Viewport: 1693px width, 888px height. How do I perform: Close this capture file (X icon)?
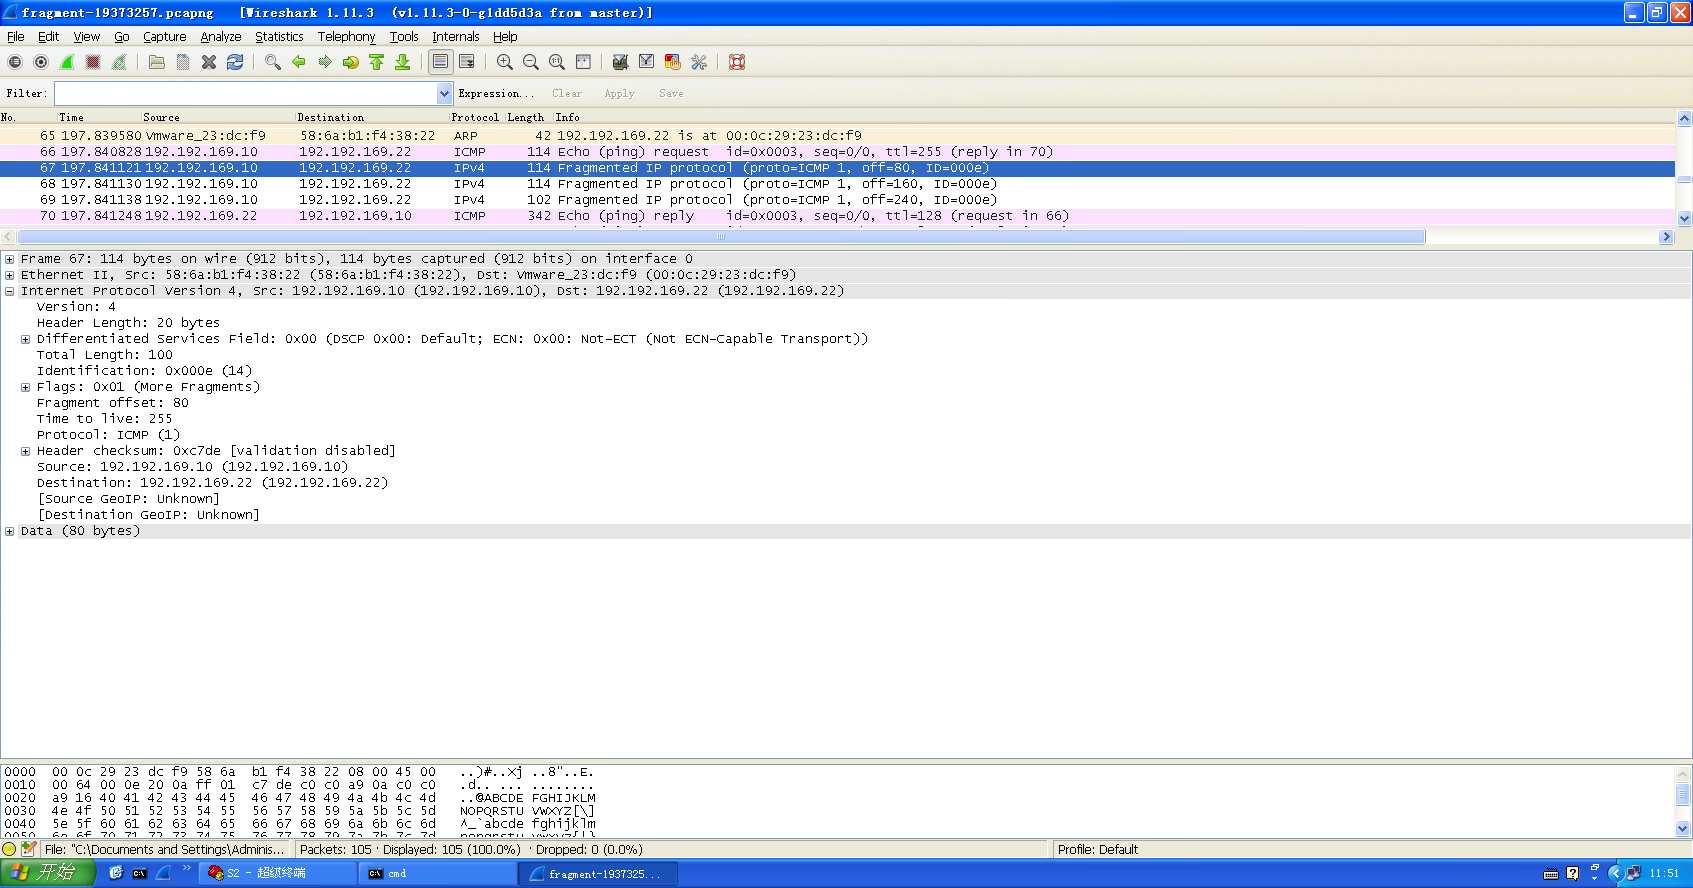(209, 62)
